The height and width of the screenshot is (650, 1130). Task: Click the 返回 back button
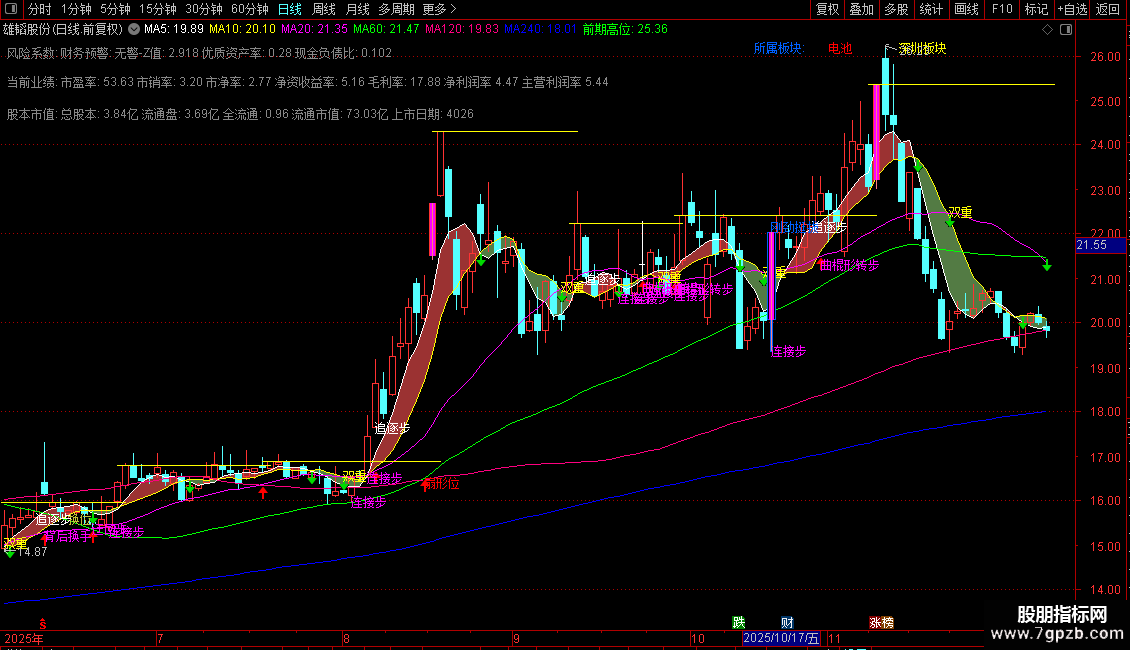pos(1108,9)
